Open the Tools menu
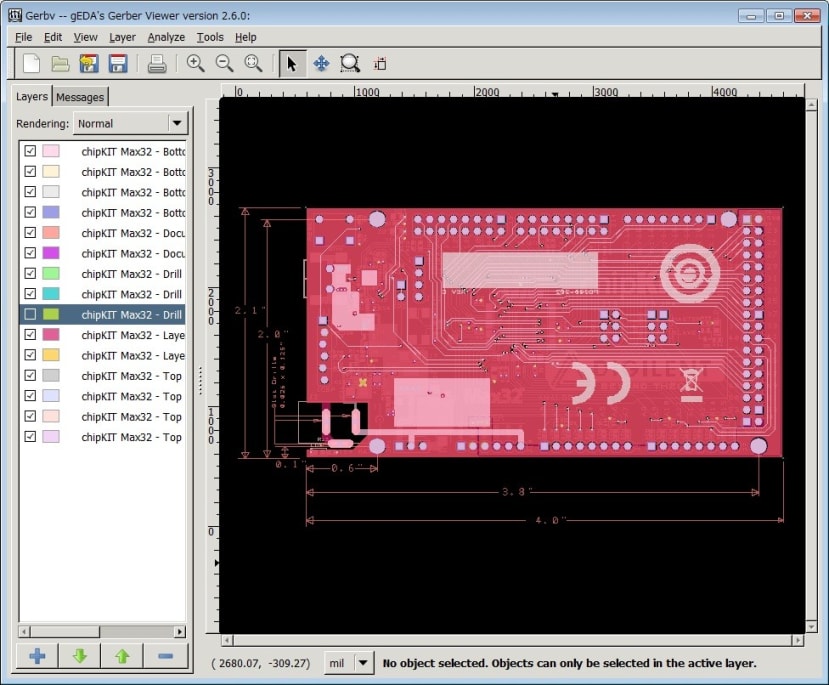Viewport: 829px width, 685px height. point(210,37)
